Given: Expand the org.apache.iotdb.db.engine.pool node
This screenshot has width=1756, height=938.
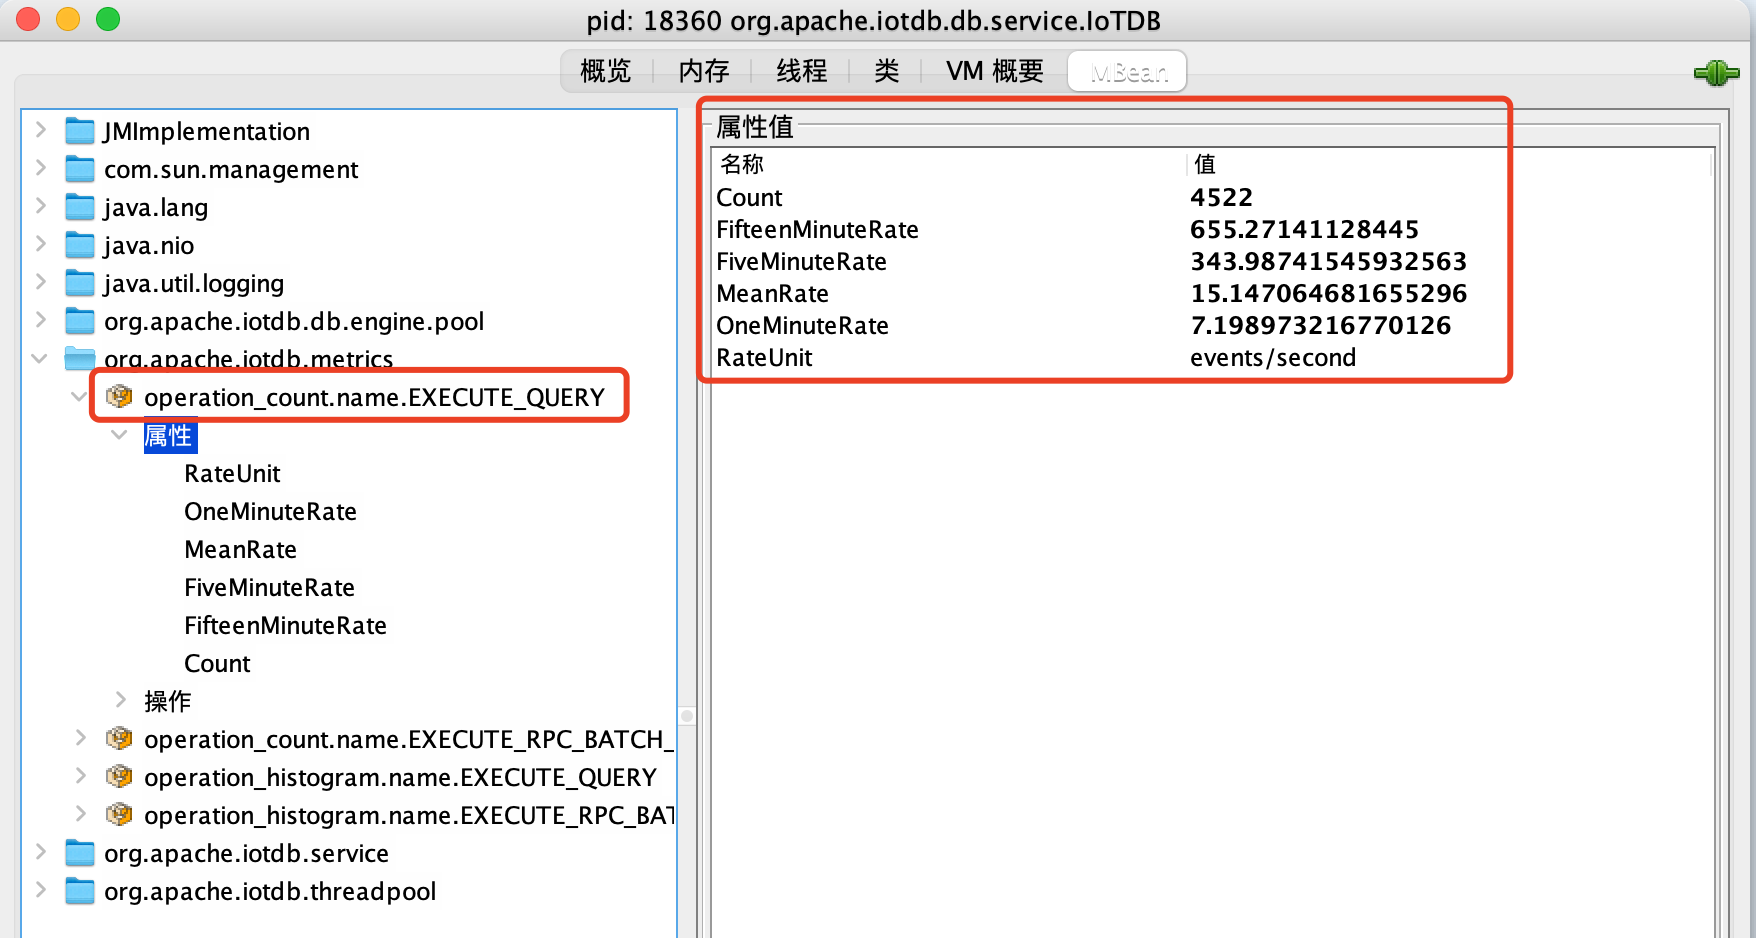Looking at the screenshot, I should click(x=40, y=320).
